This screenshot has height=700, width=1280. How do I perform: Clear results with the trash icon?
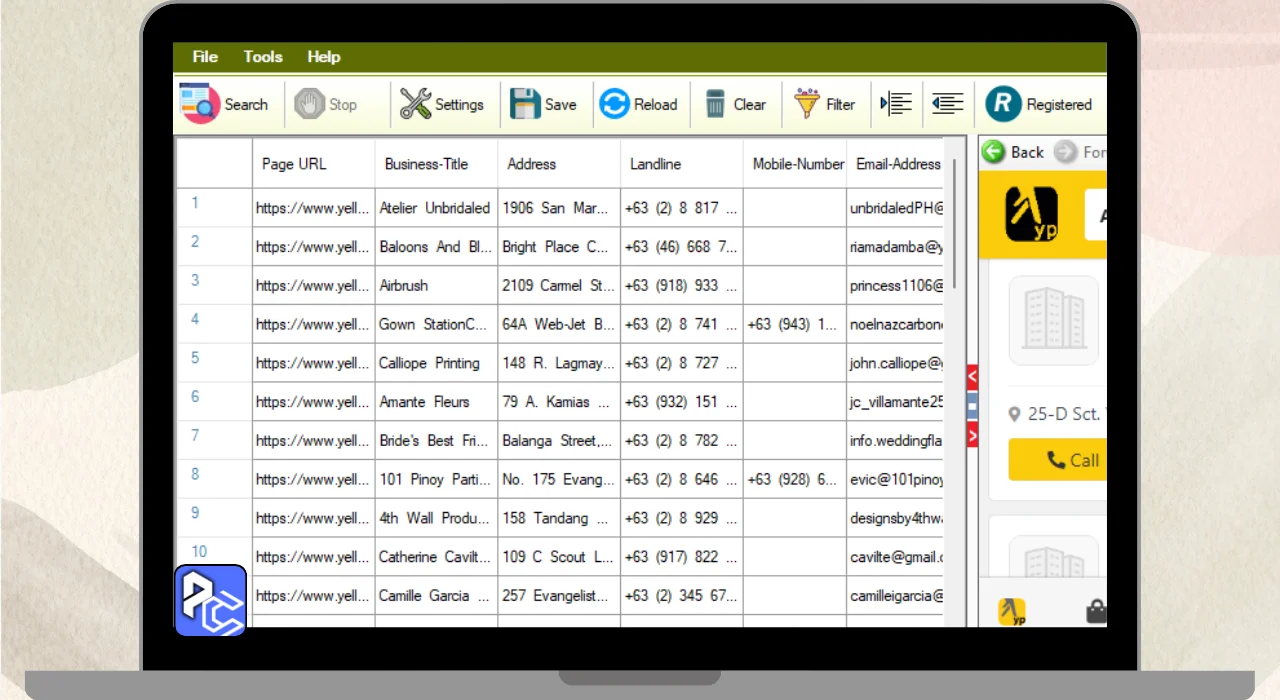point(715,104)
